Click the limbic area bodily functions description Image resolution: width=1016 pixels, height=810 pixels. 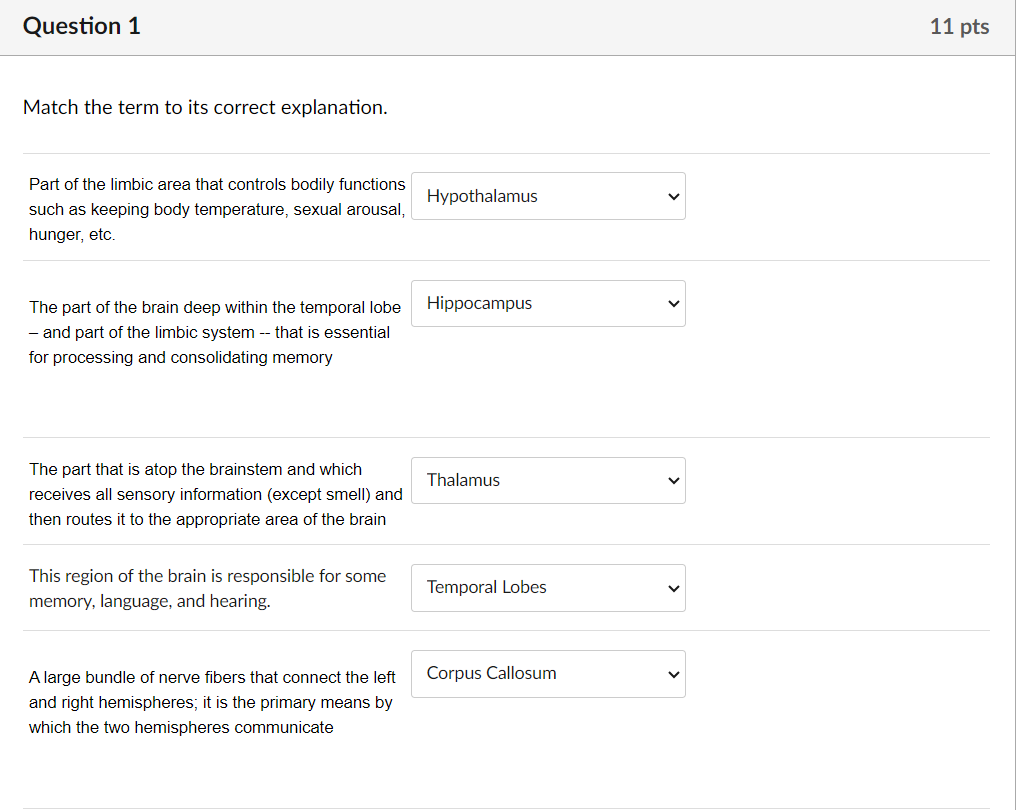point(217,209)
